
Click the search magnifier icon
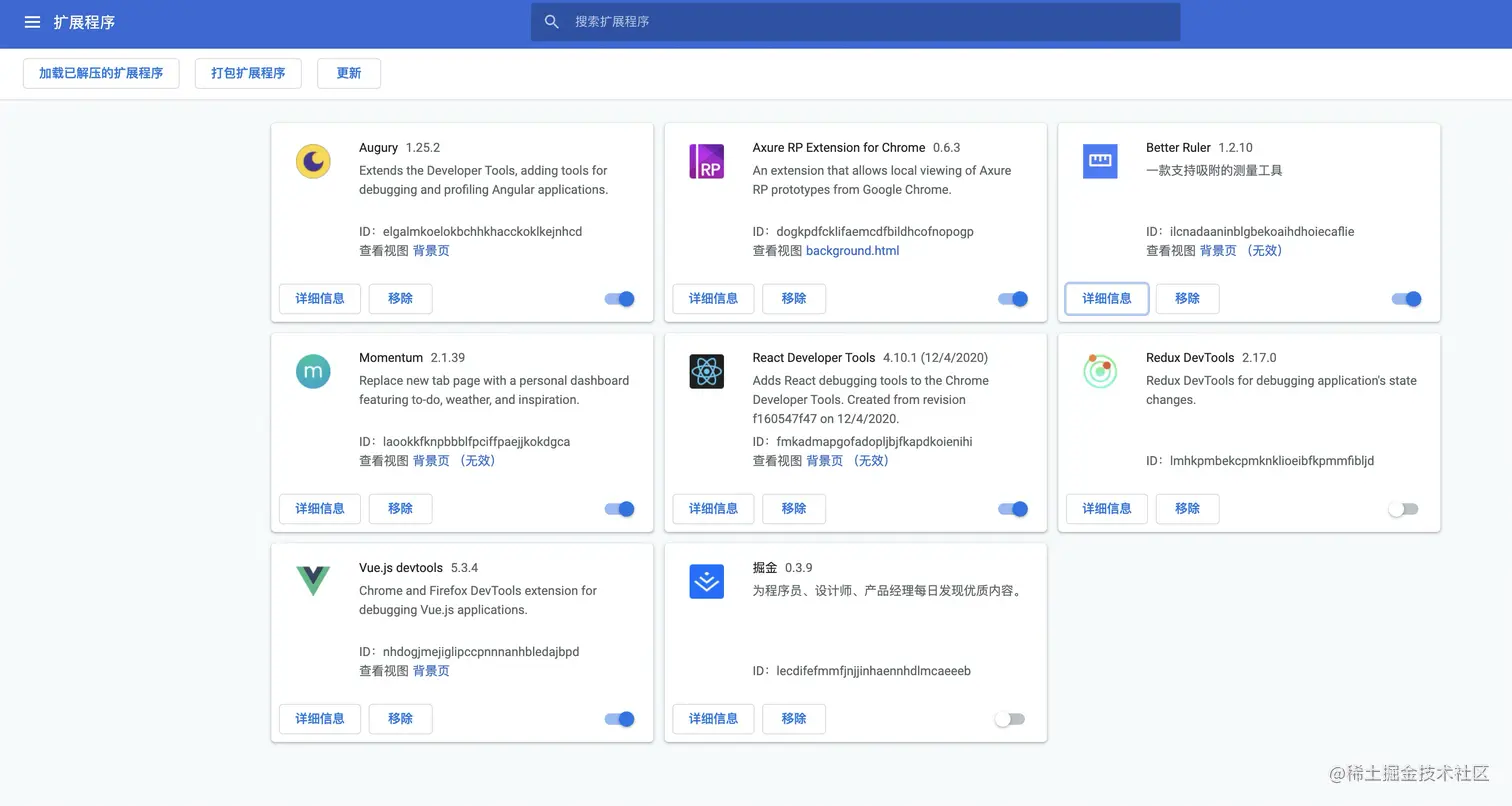click(x=551, y=22)
